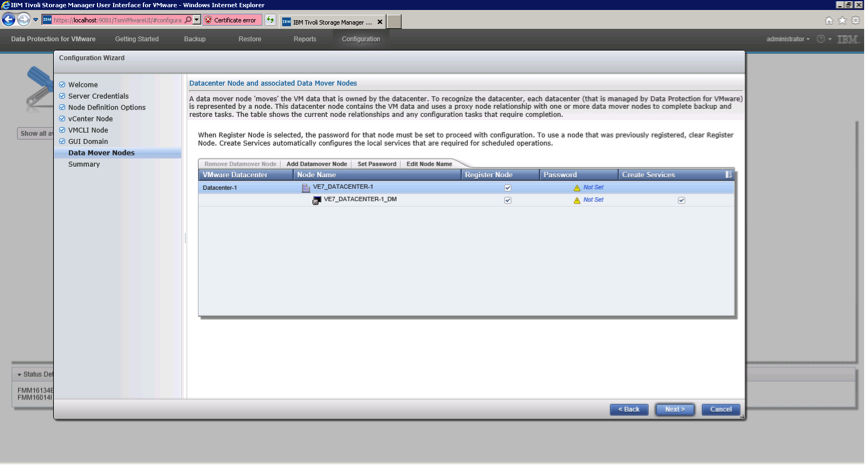Click the browser refresh icon
The image size is (865, 465).
[x=270, y=20]
